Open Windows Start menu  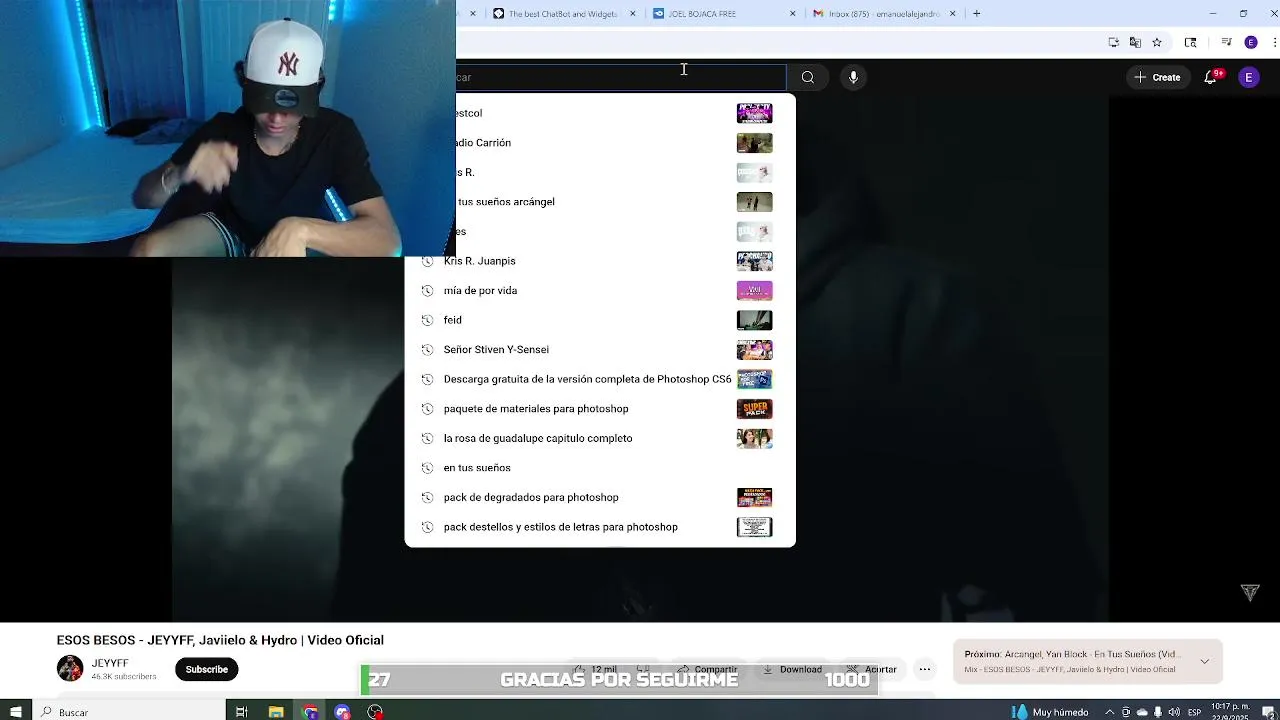point(16,712)
